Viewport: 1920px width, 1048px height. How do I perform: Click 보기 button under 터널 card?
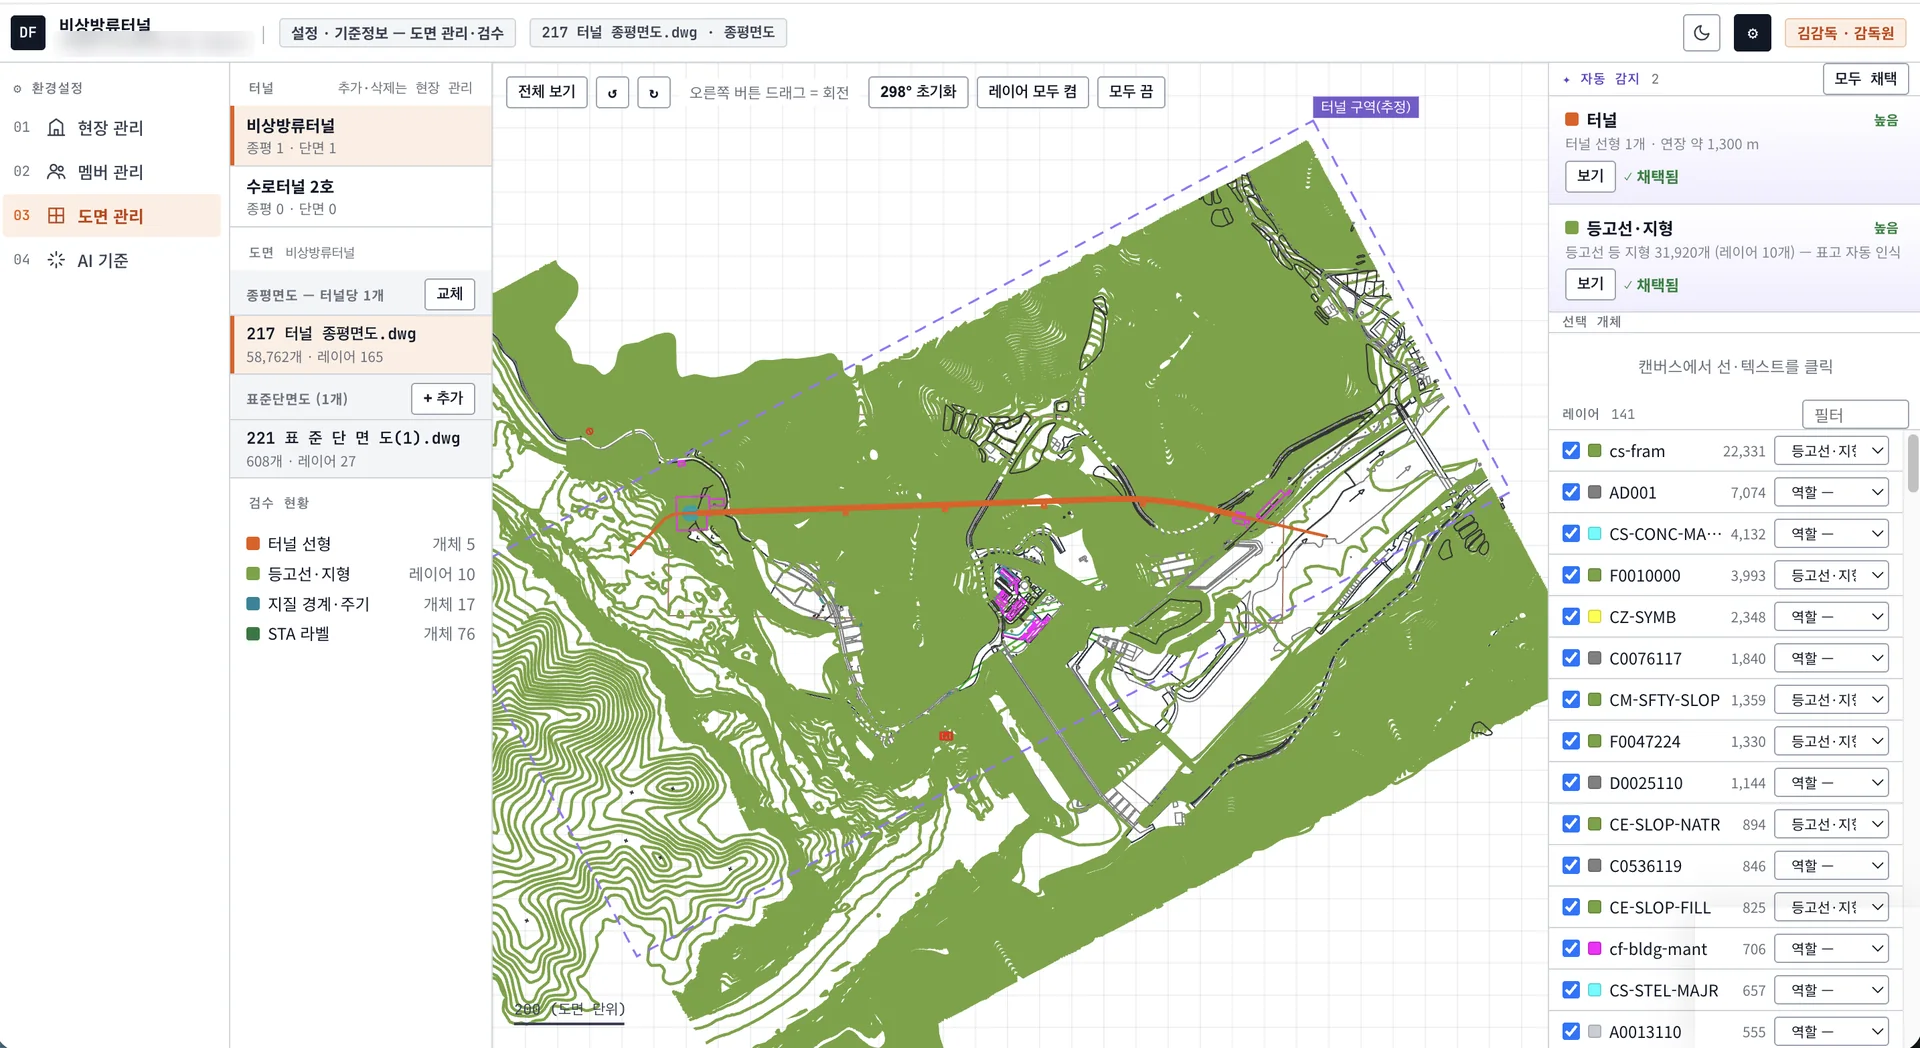1590,176
